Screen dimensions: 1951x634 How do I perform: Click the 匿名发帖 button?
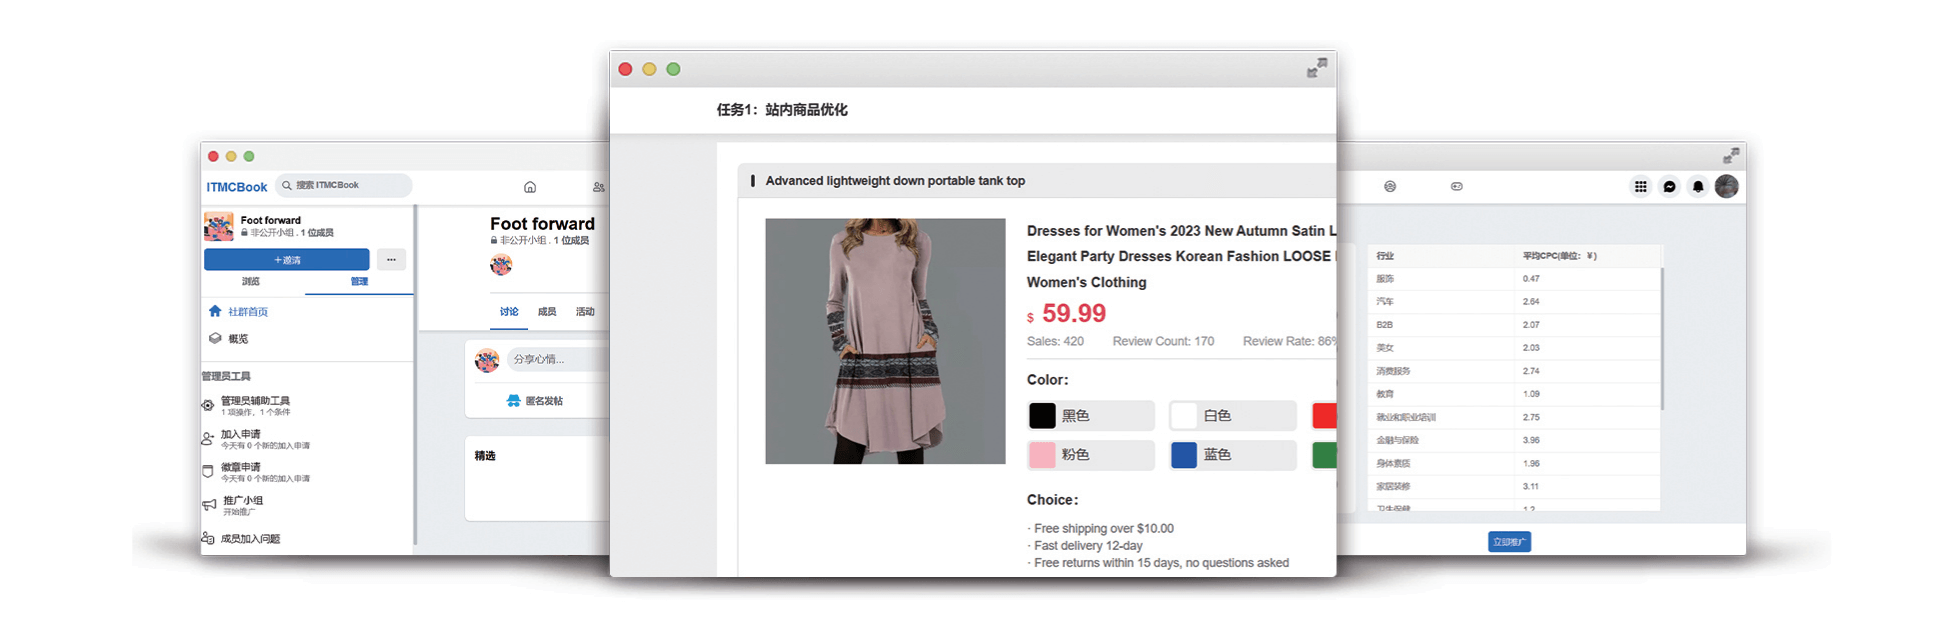[536, 400]
